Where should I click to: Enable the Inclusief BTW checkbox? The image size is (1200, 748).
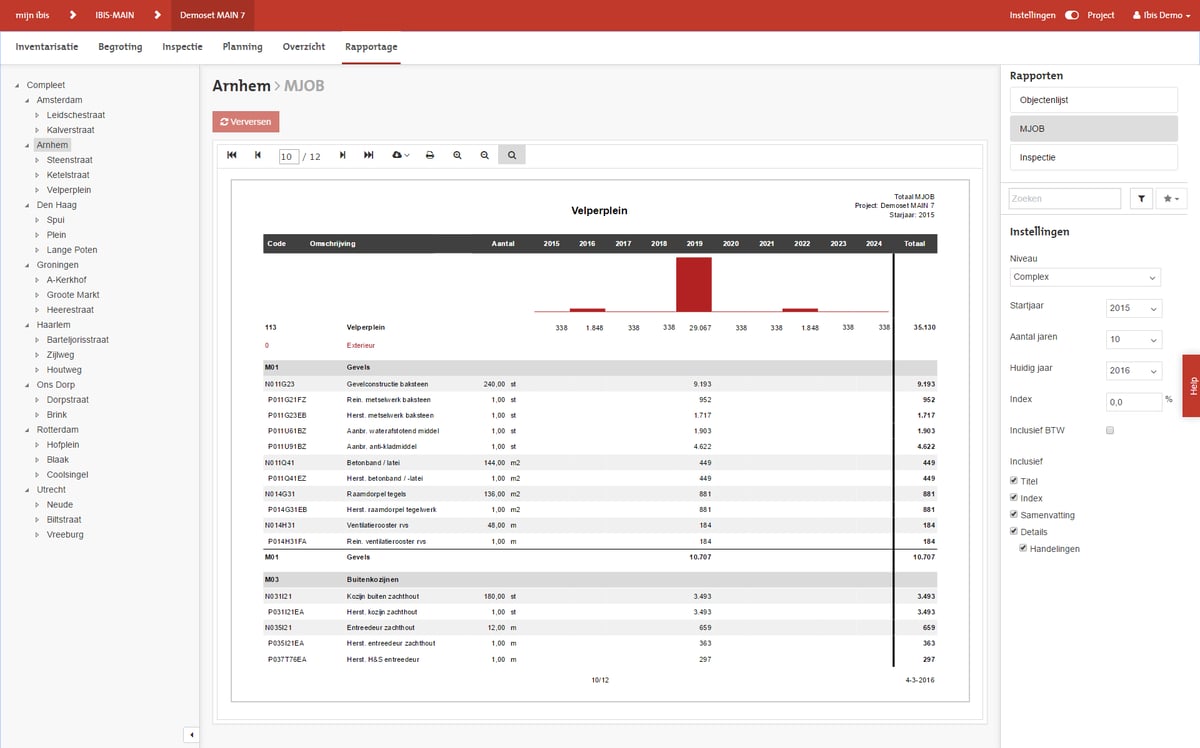point(1110,430)
